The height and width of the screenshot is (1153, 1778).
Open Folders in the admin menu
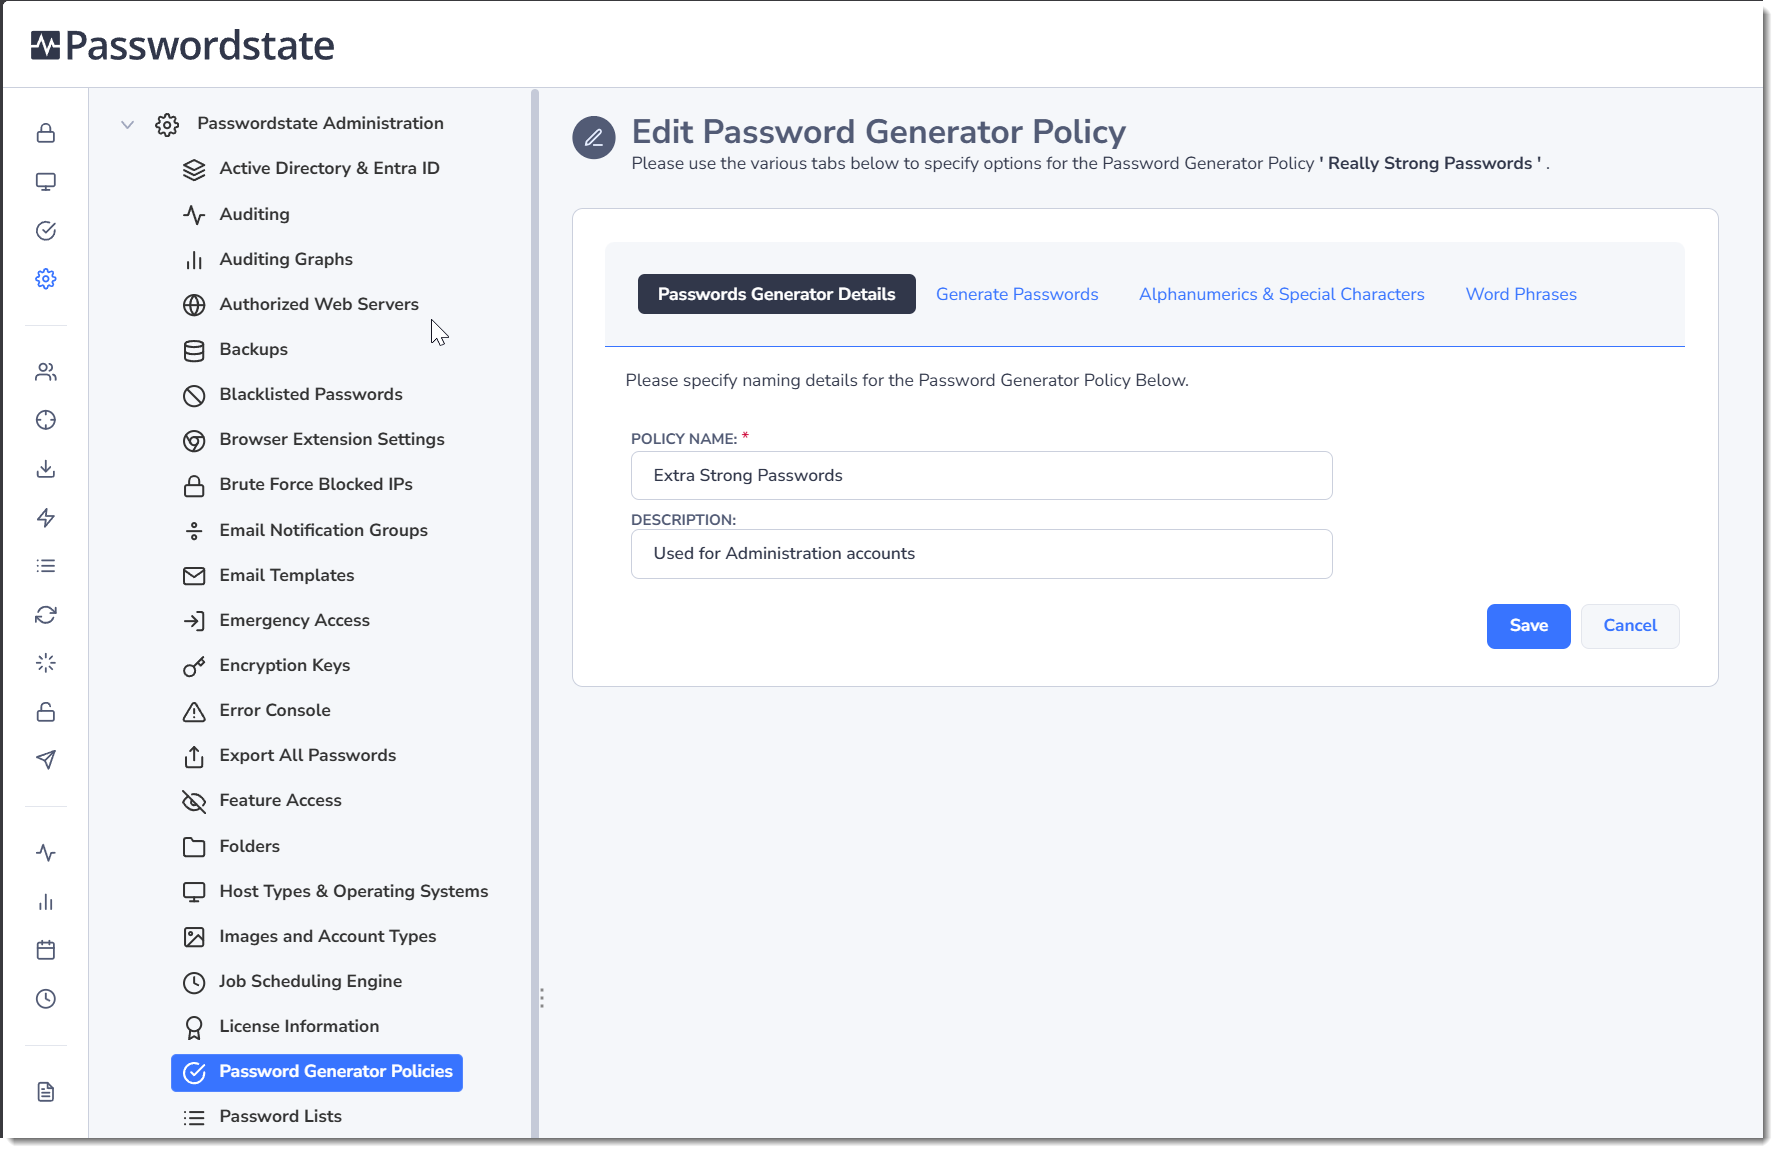250,846
